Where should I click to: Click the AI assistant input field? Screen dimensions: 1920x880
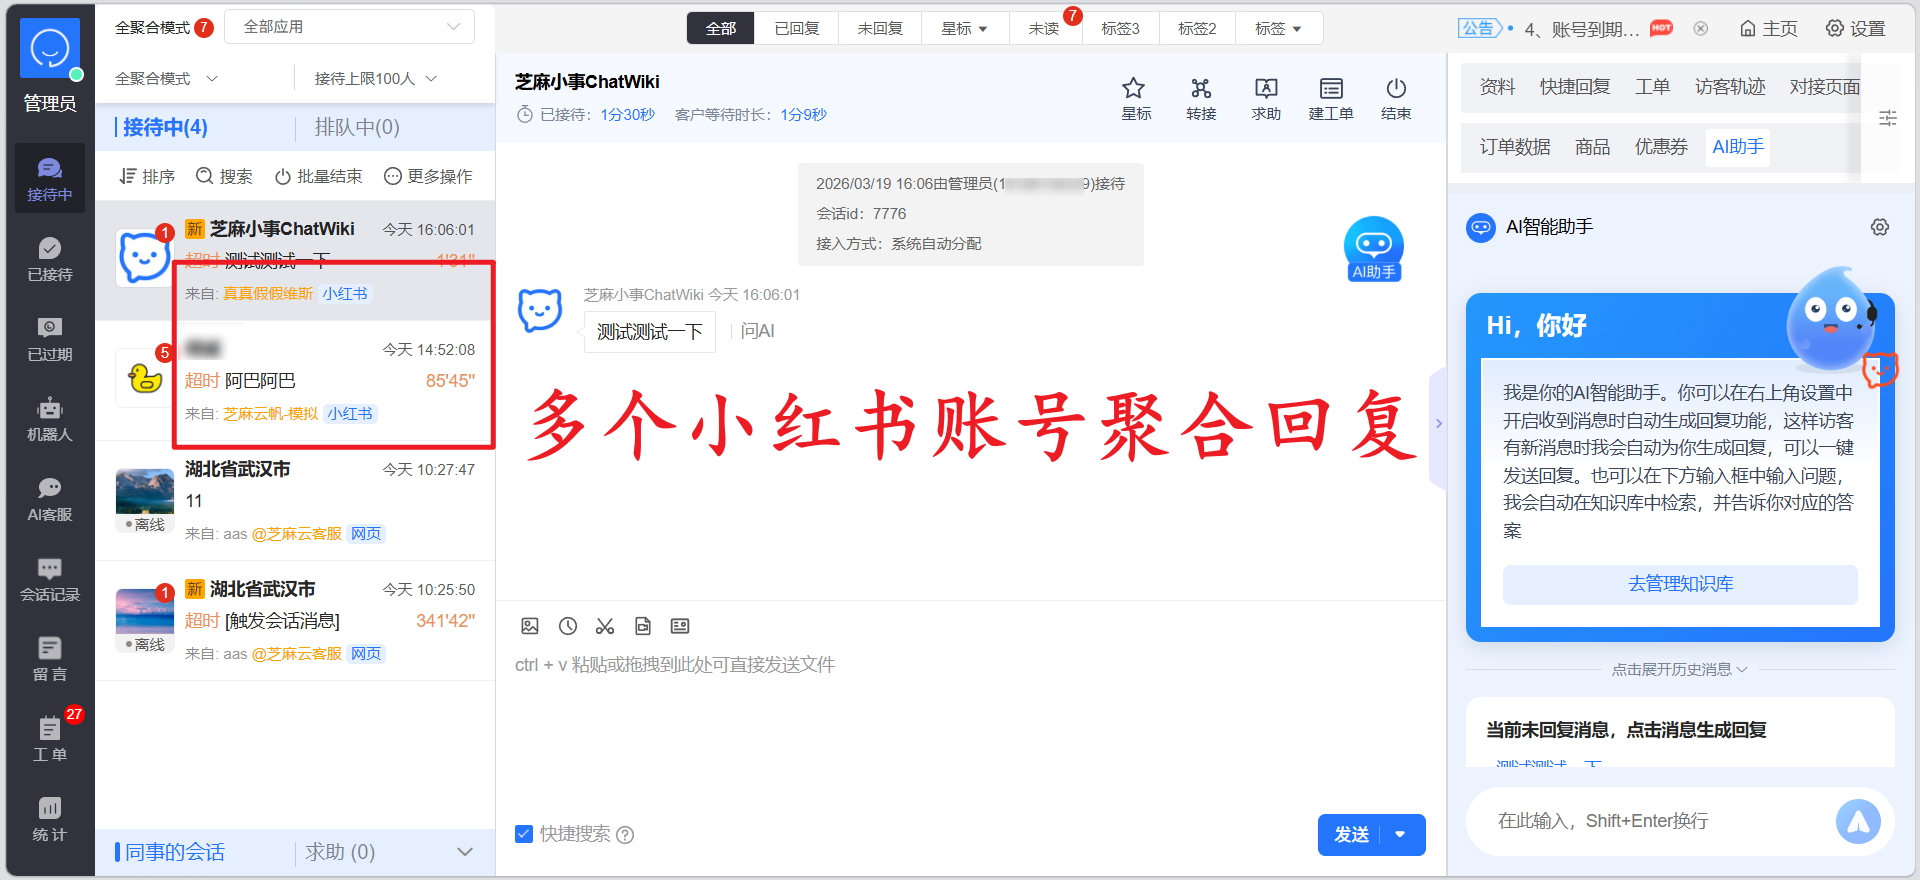tap(1650, 821)
